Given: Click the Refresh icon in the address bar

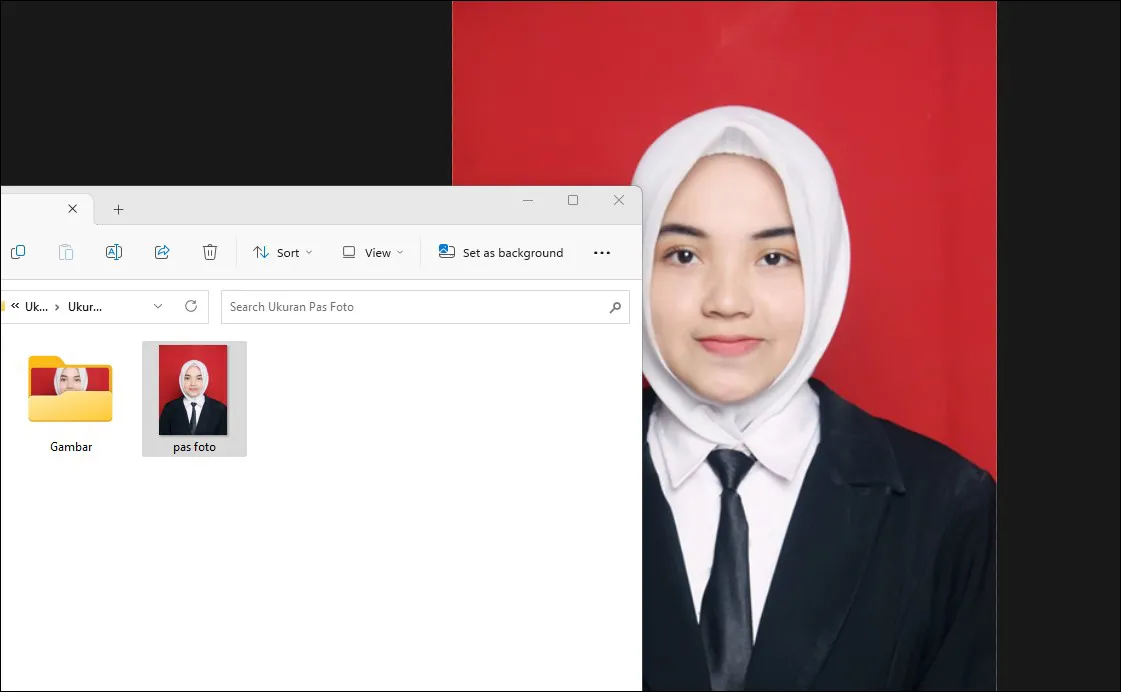Looking at the screenshot, I should point(190,307).
